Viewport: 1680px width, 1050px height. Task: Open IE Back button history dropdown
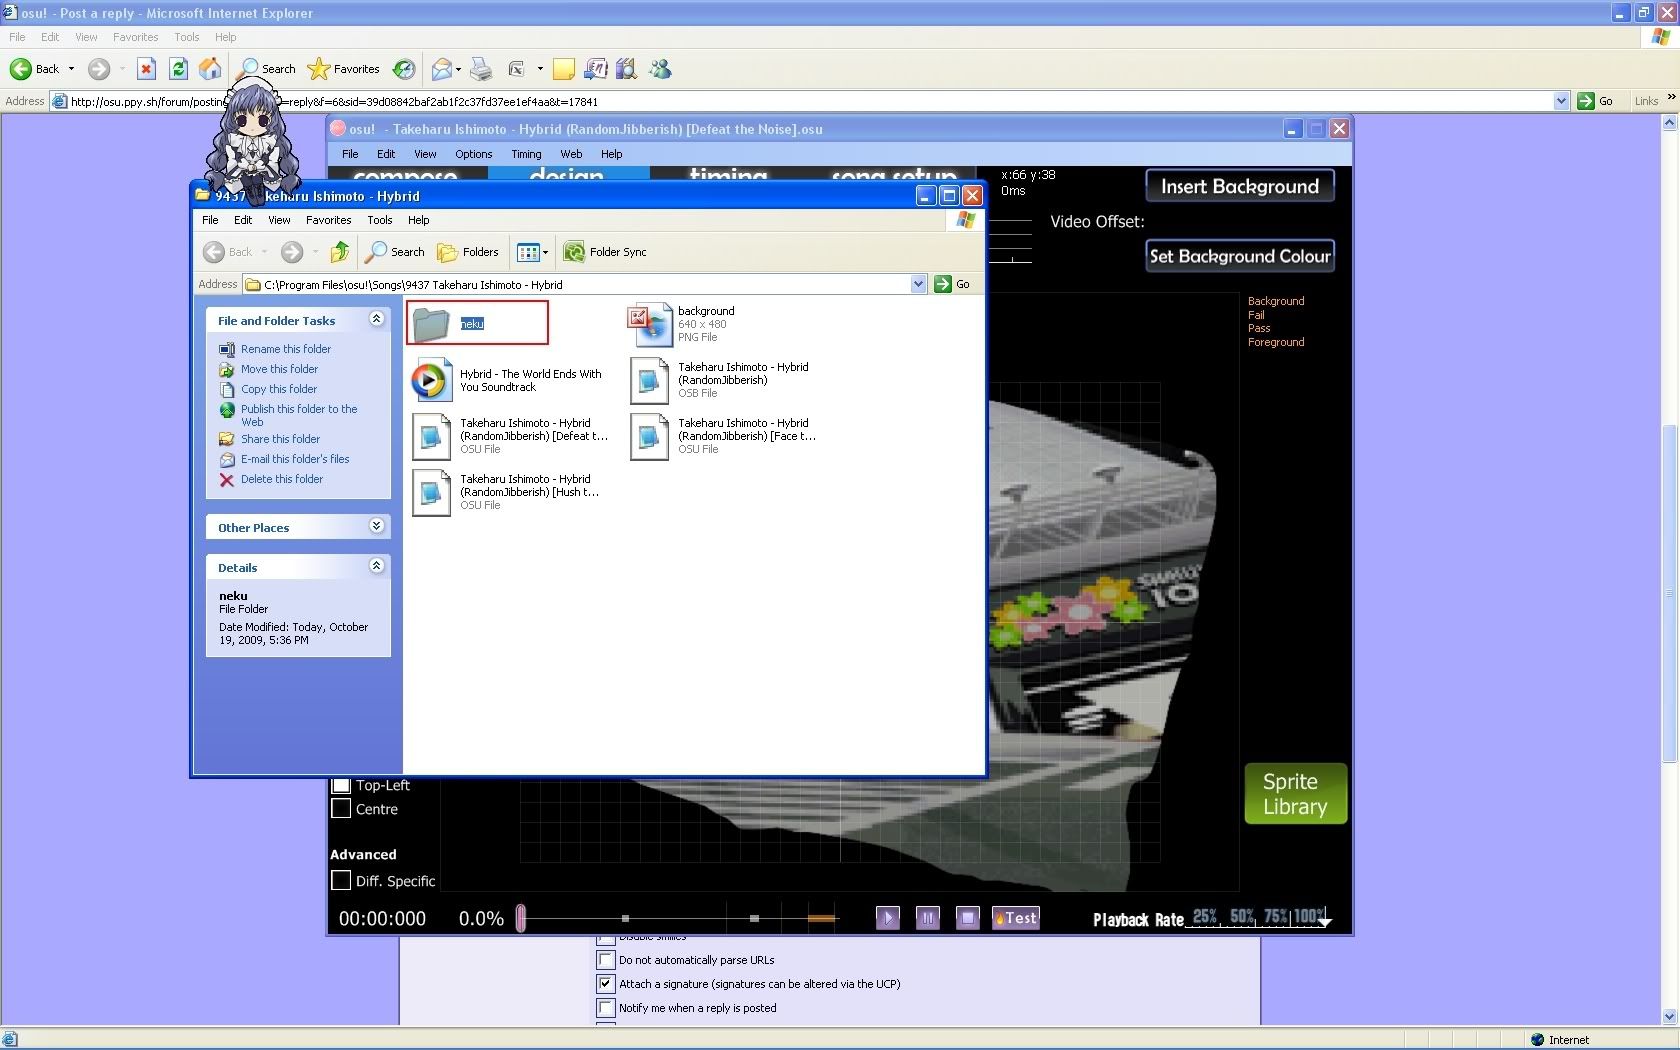[x=71, y=69]
